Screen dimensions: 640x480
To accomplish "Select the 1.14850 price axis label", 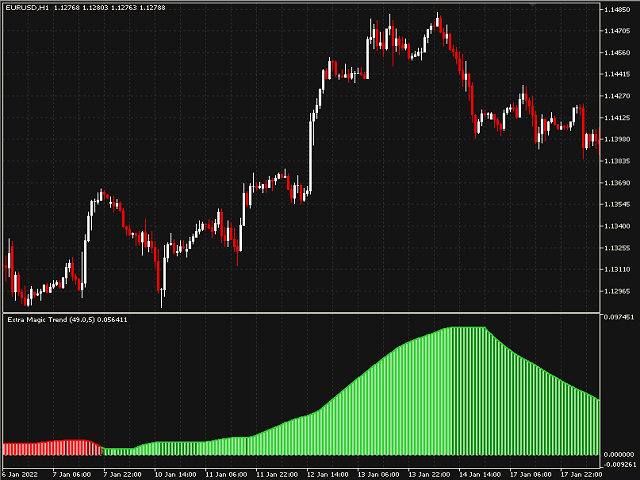I will click(618, 9).
